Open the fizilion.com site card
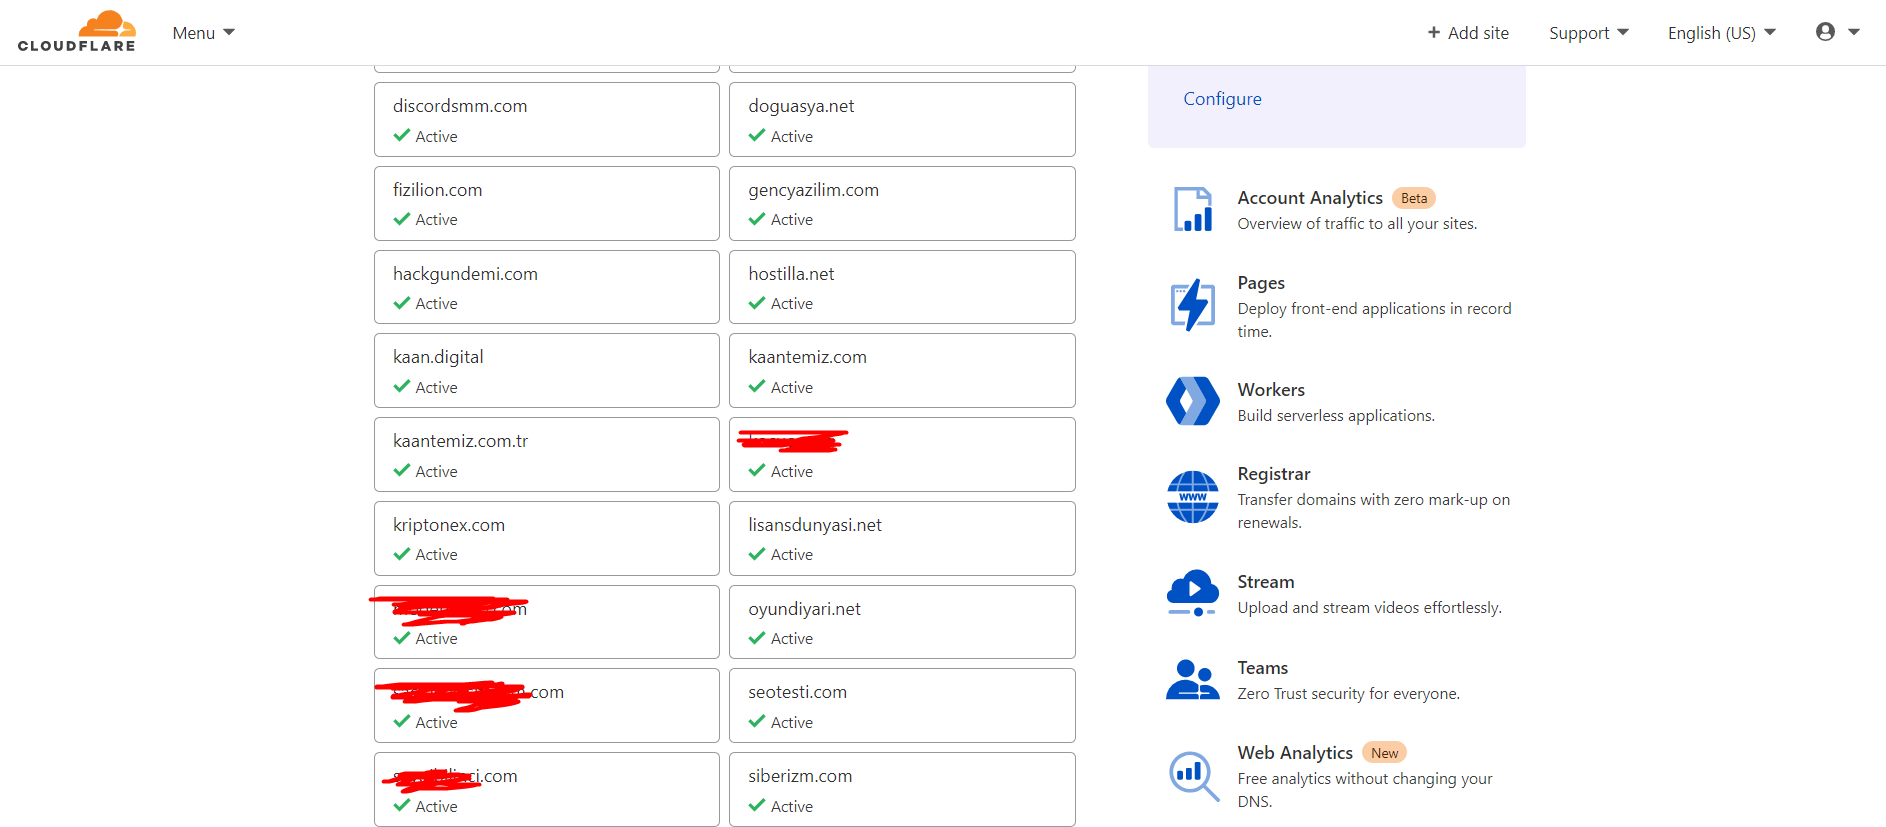The height and width of the screenshot is (827, 1886). [547, 203]
